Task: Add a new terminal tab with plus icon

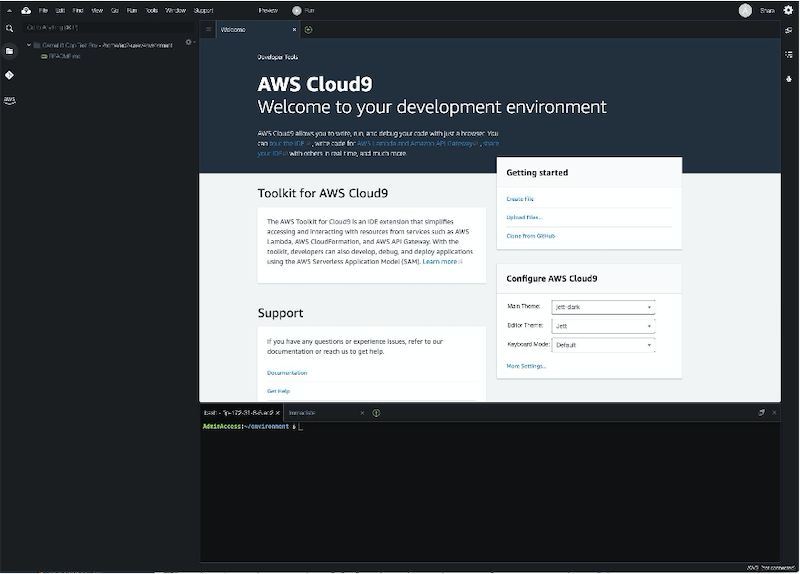Action: [376, 413]
